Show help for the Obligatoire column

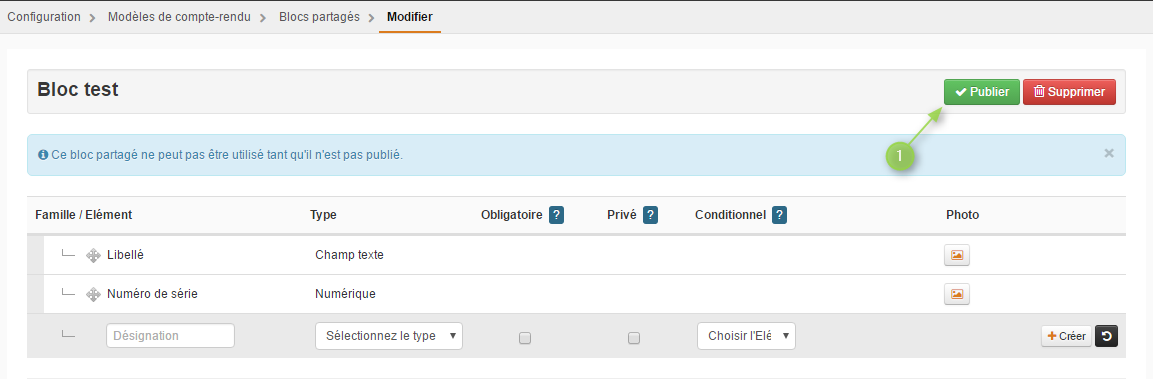(557, 215)
